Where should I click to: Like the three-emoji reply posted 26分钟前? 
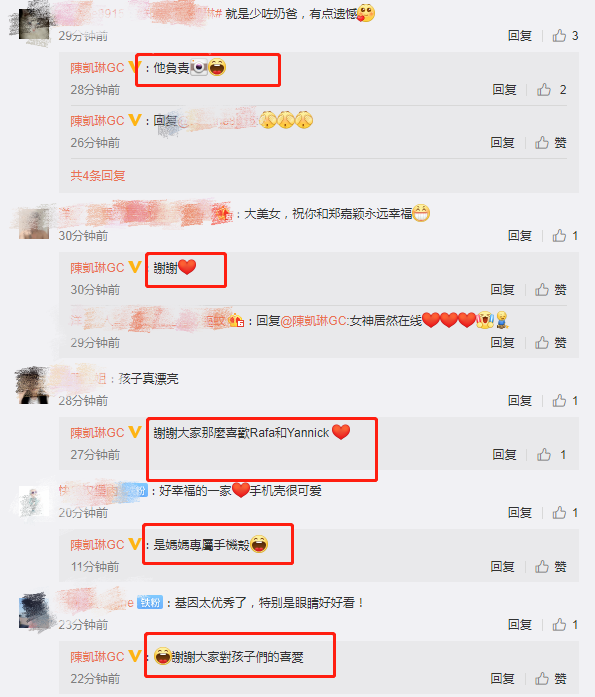tap(551, 143)
